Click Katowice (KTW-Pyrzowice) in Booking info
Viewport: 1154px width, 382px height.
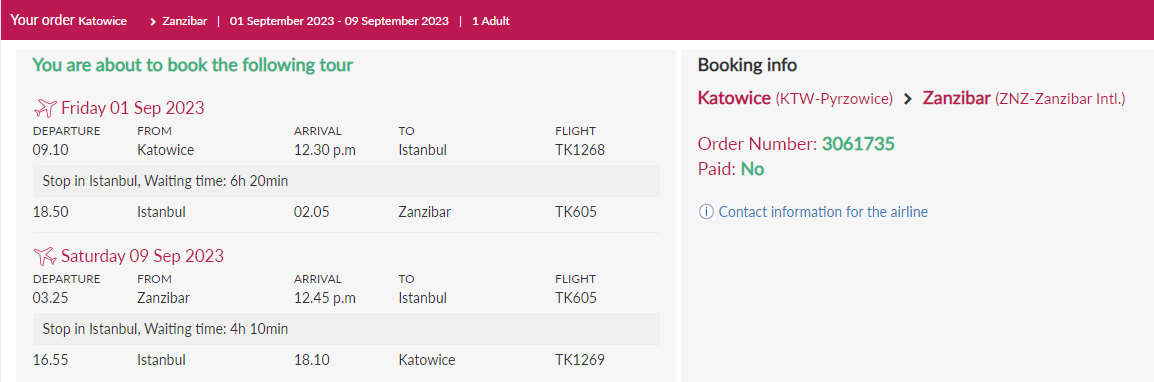click(x=795, y=98)
